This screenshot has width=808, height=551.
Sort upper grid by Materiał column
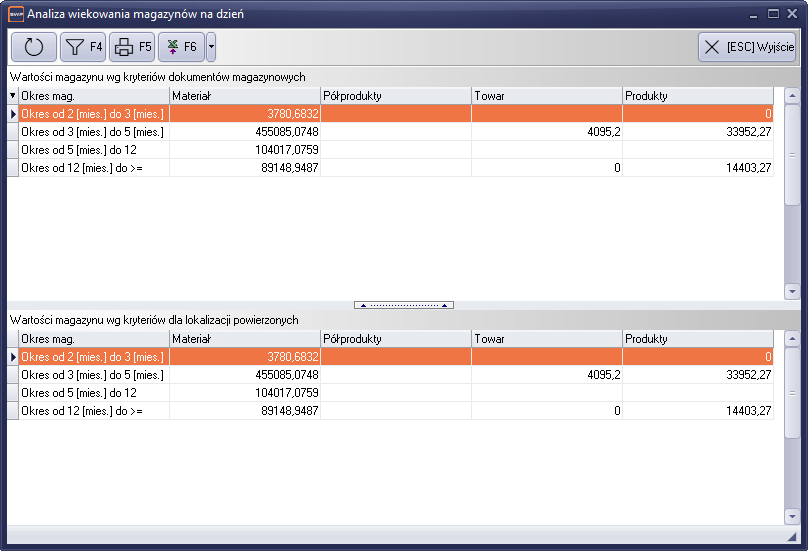[244, 96]
